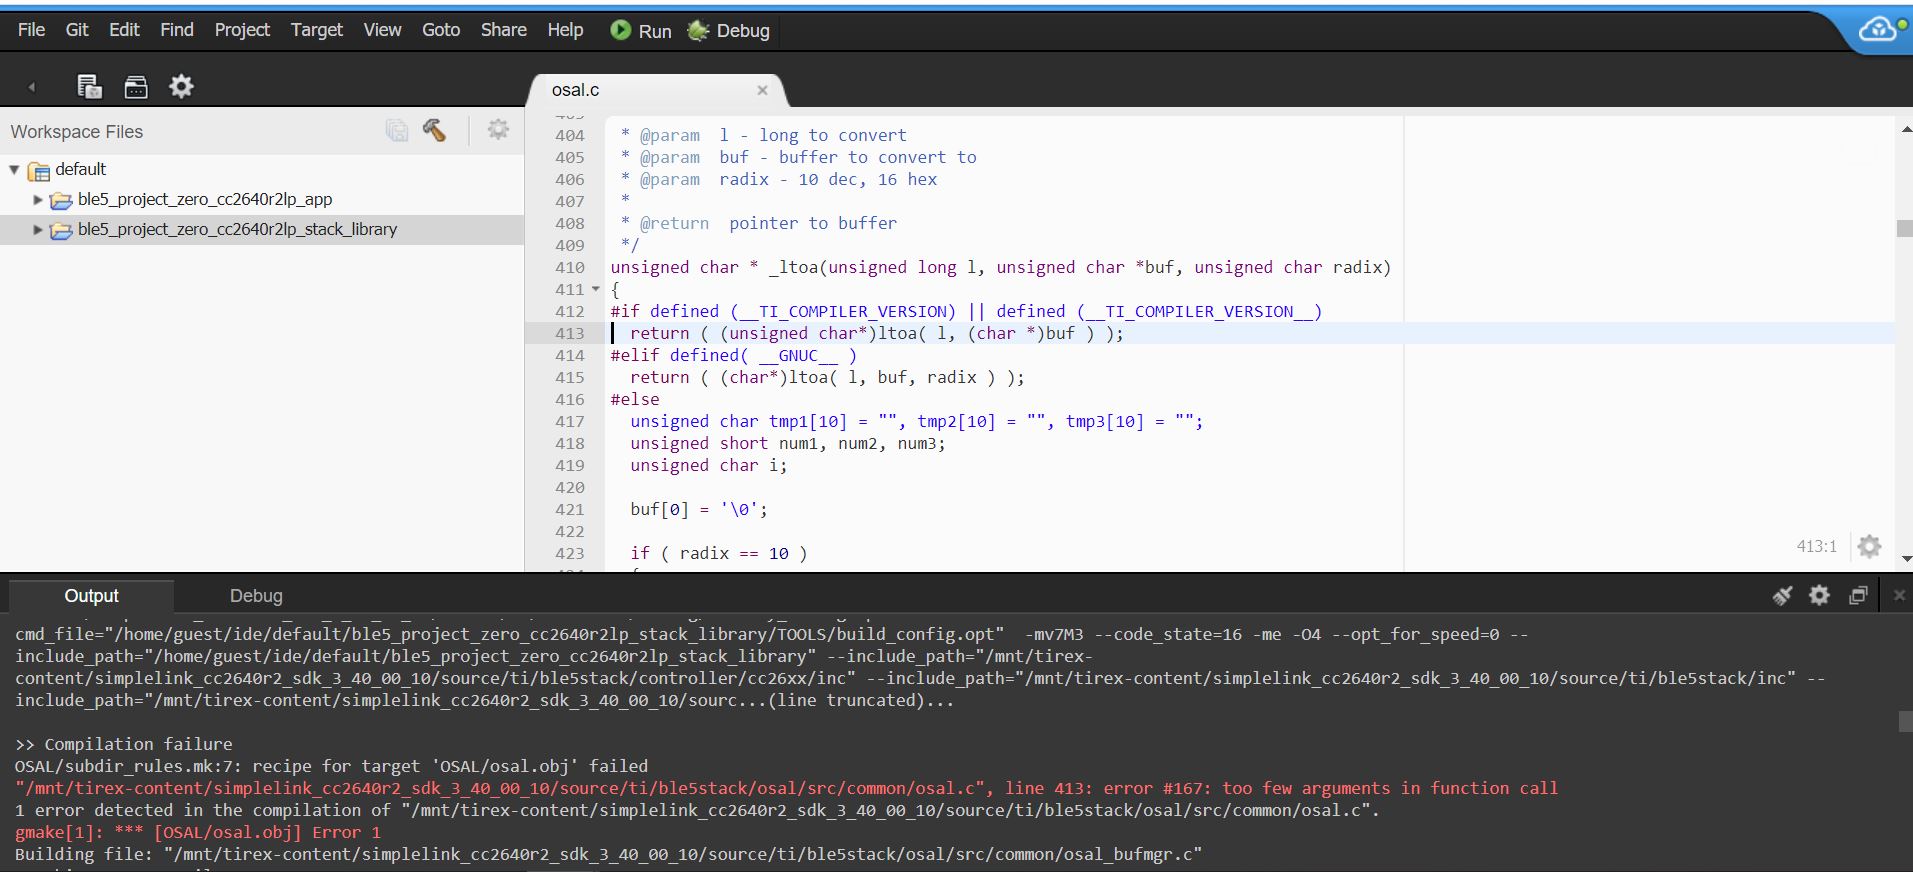1913x872 pixels.
Task: Click the folder icon of ble5_project_zero_cc2640r2lp_app
Action: point(61,200)
